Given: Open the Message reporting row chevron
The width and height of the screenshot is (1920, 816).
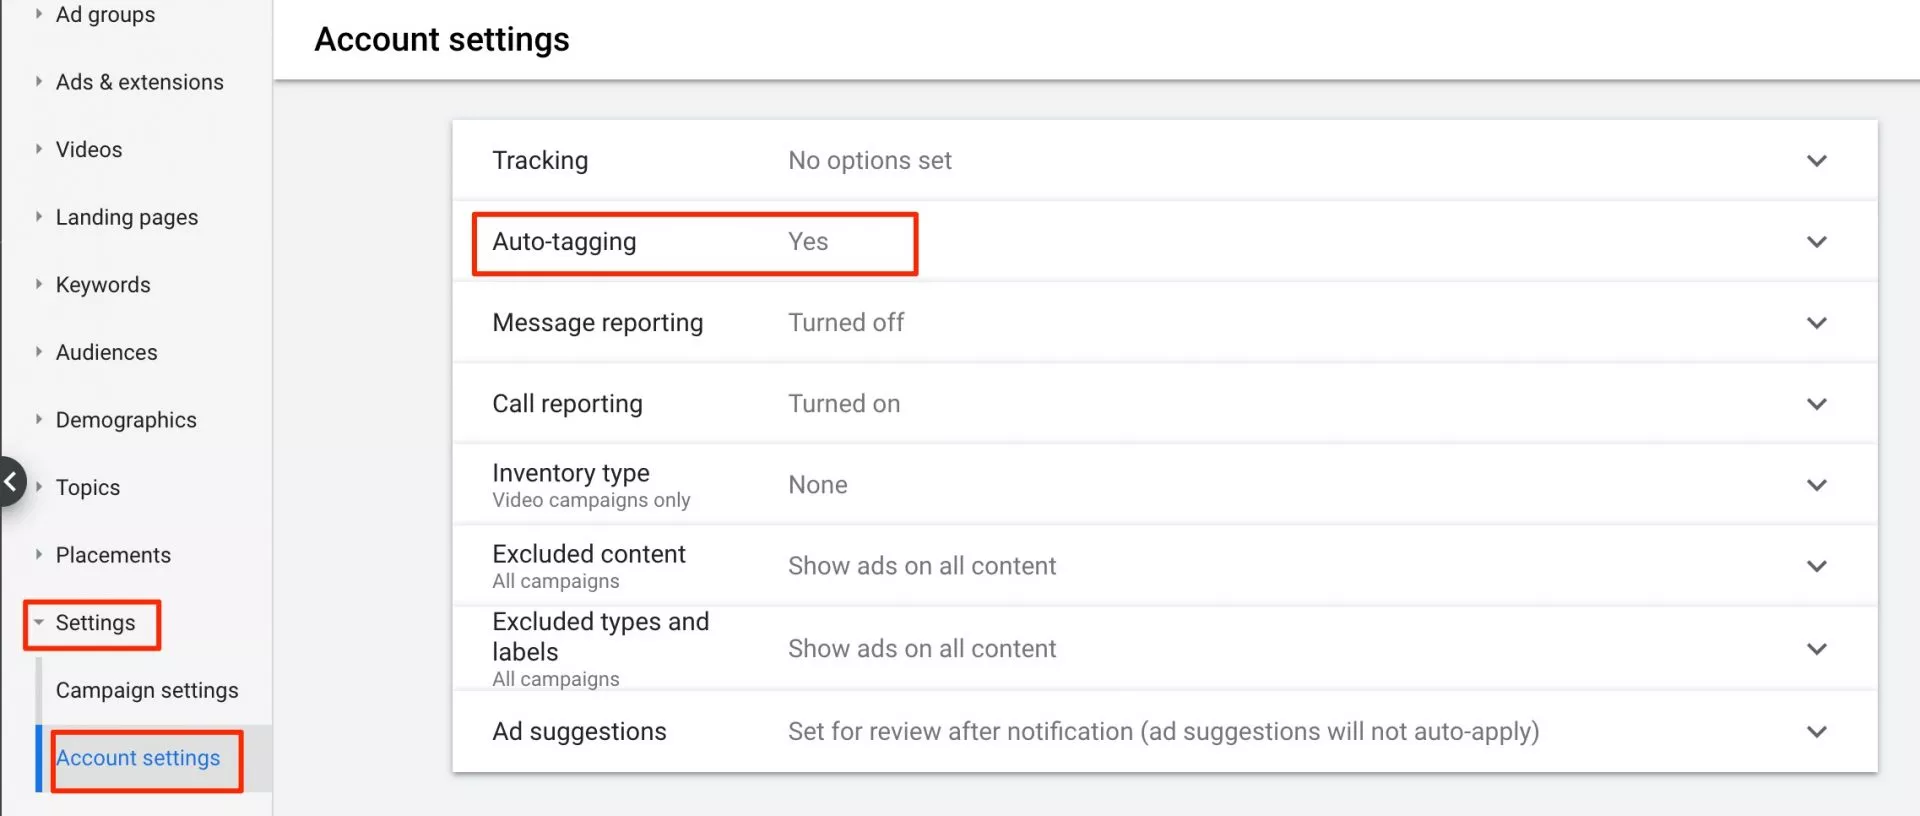Looking at the screenshot, I should (1816, 323).
